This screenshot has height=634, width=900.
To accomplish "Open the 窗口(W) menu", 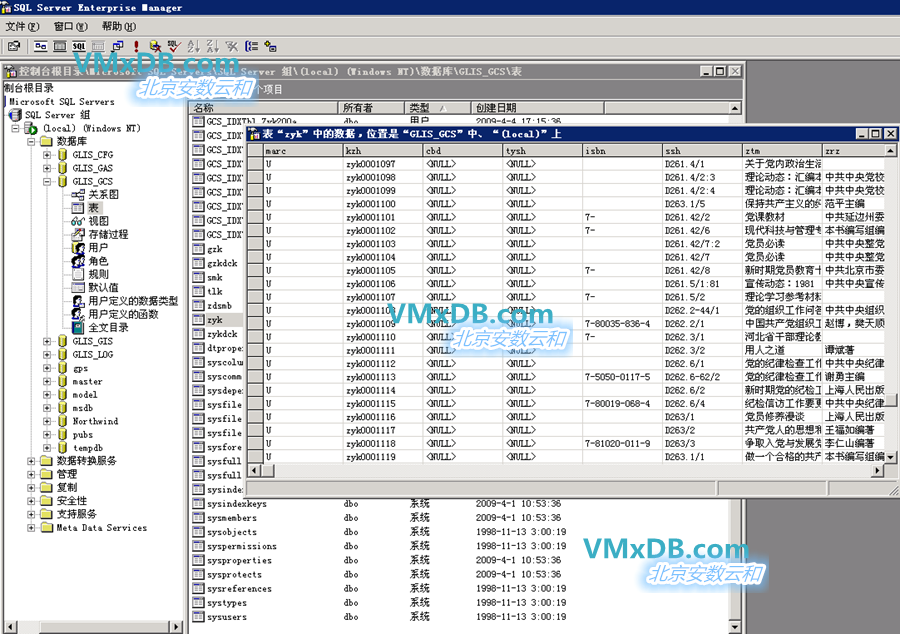I will tap(70, 26).
